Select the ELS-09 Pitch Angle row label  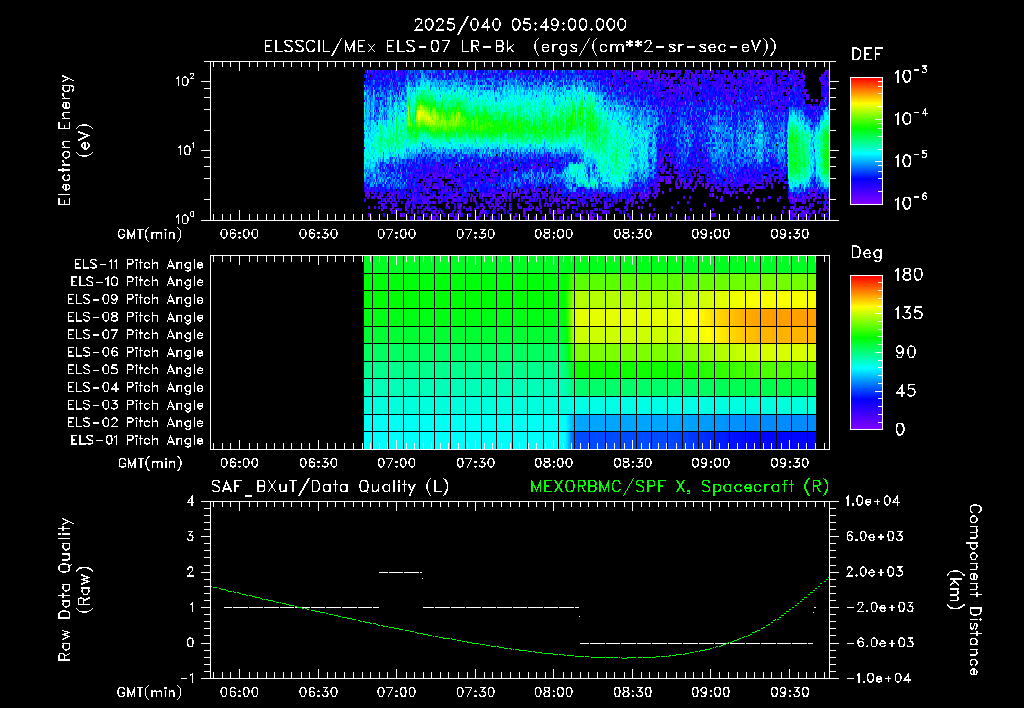(x=135, y=299)
